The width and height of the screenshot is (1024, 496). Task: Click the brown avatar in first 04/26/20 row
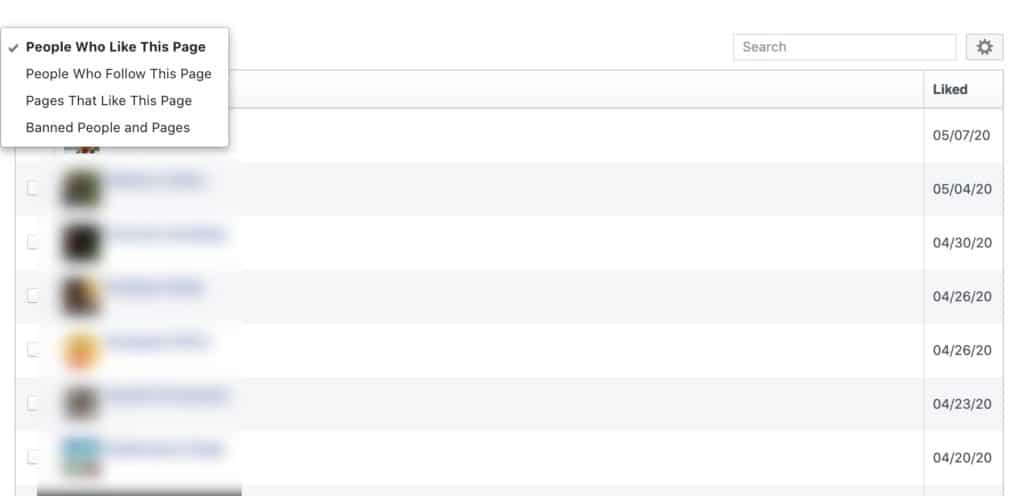tap(81, 296)
